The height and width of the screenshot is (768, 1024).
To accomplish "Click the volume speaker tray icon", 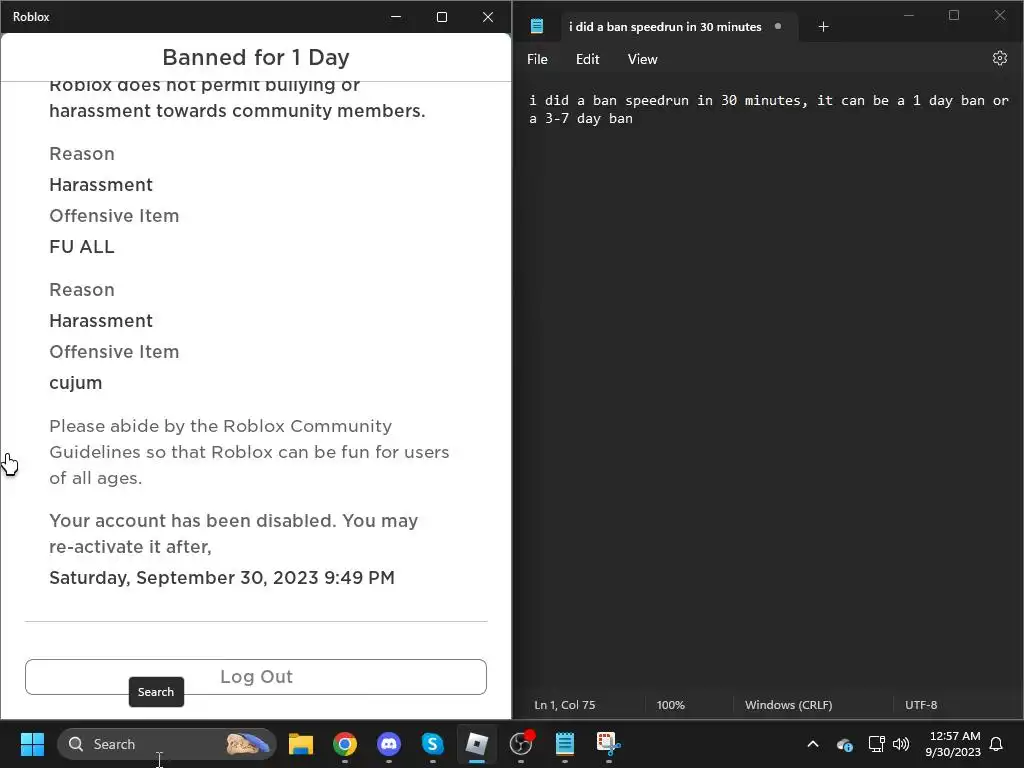I will click(x=901, y=744).
